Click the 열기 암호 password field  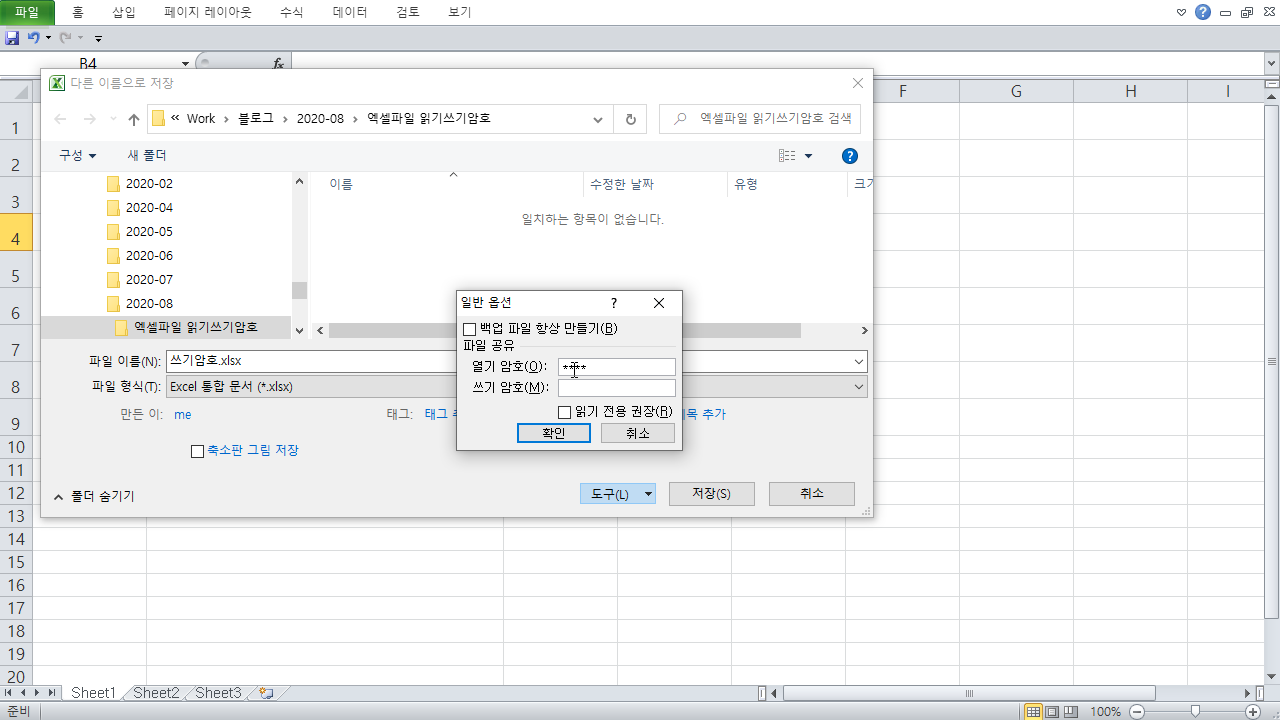pos(616,367)
